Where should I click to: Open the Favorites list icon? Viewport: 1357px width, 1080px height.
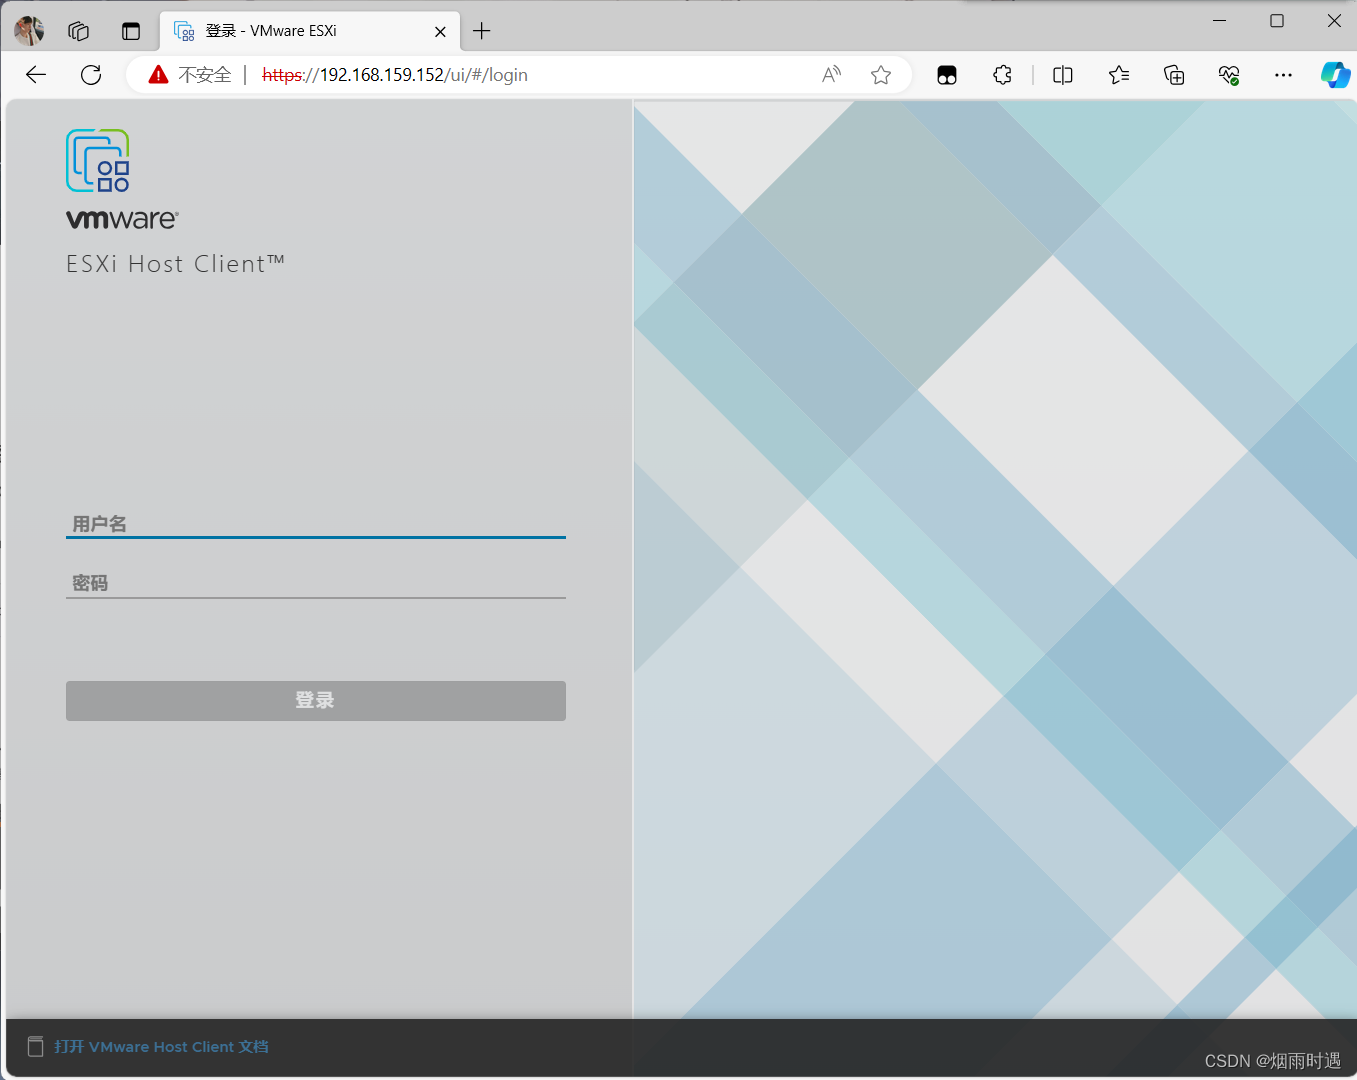1119,75
